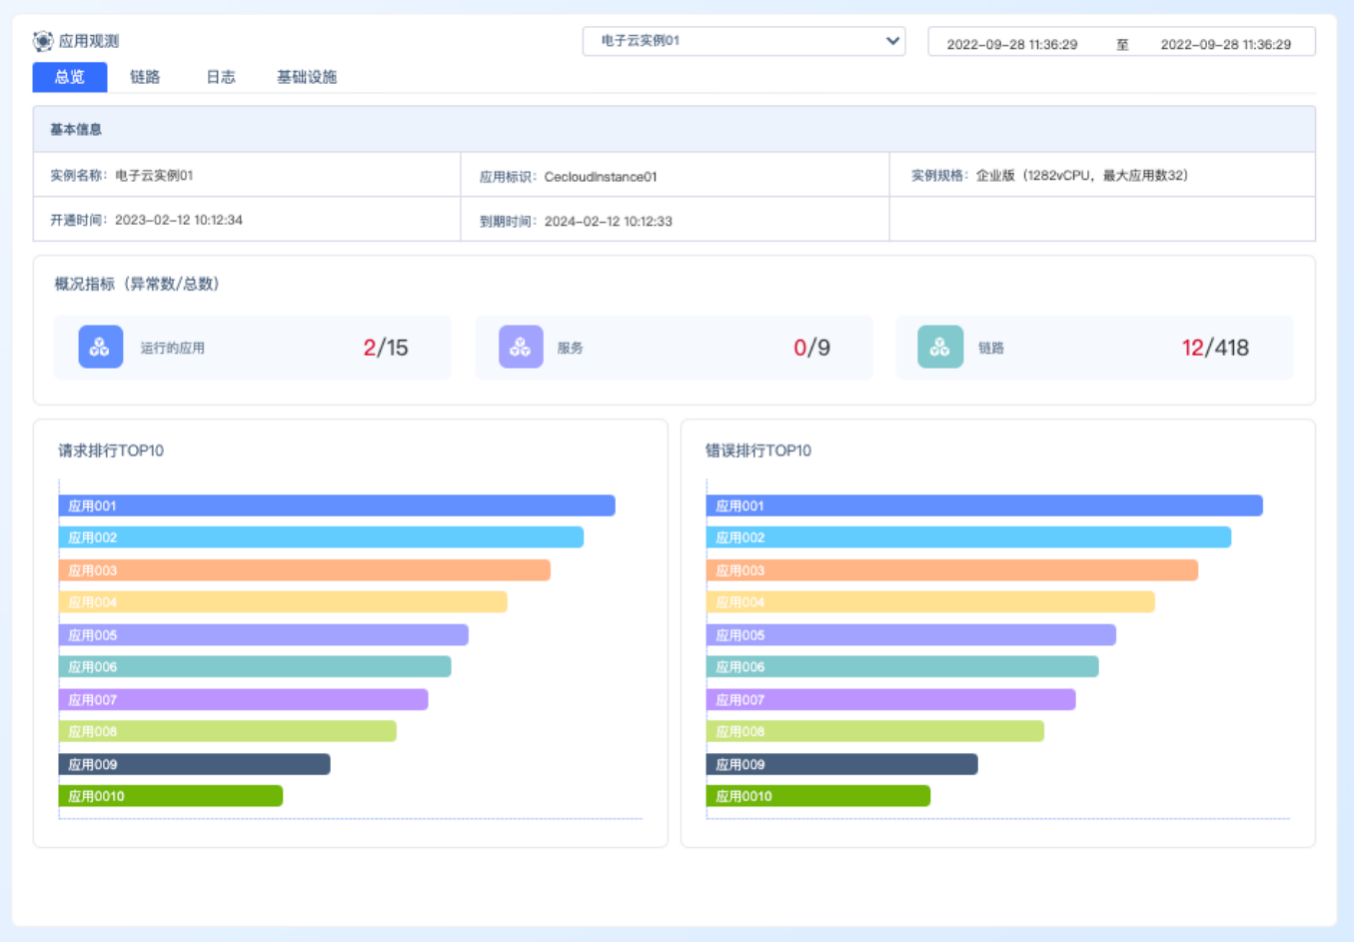Go to the 基础设施 tab
Screen dimensions: 1354x942
tap(307, 77)
